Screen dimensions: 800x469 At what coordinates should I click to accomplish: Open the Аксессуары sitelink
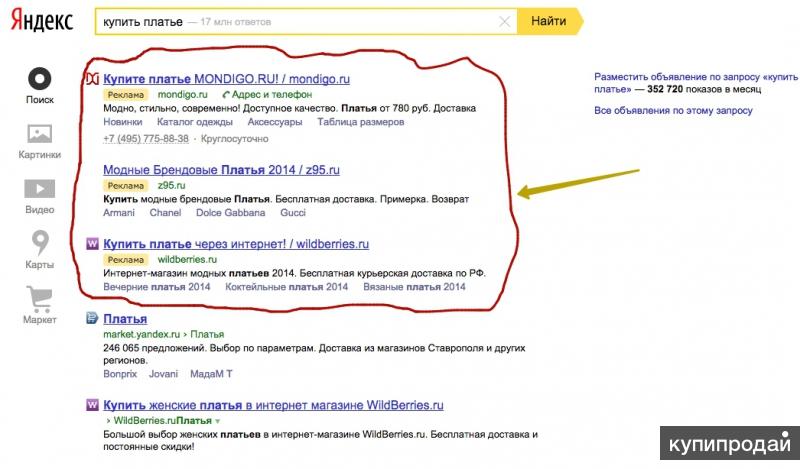click(275, 122)
